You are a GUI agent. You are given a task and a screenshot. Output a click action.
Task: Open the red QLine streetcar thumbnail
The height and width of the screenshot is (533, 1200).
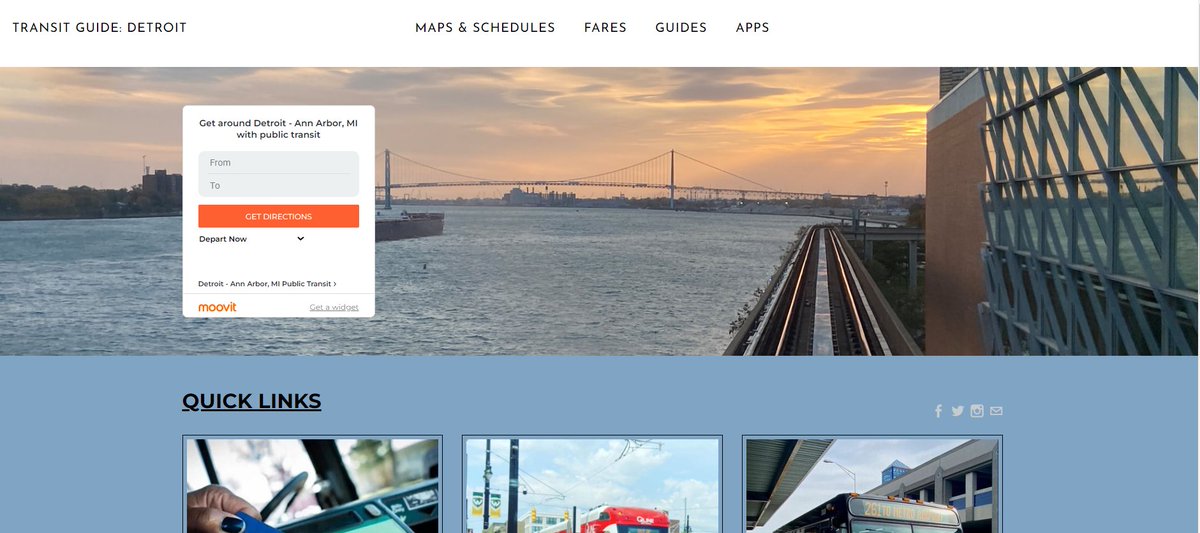pos(592,484)
